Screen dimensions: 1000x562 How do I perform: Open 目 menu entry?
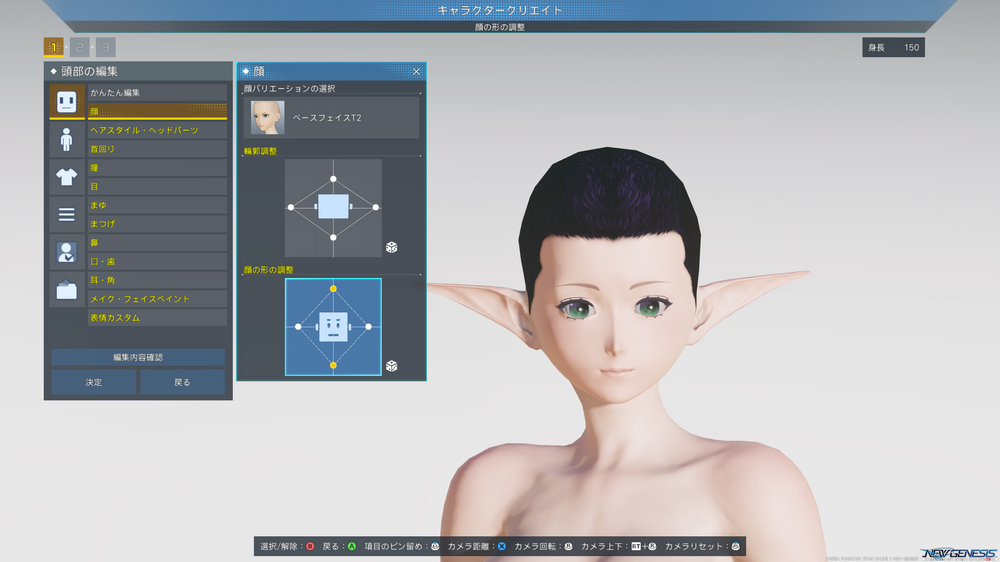158,186
